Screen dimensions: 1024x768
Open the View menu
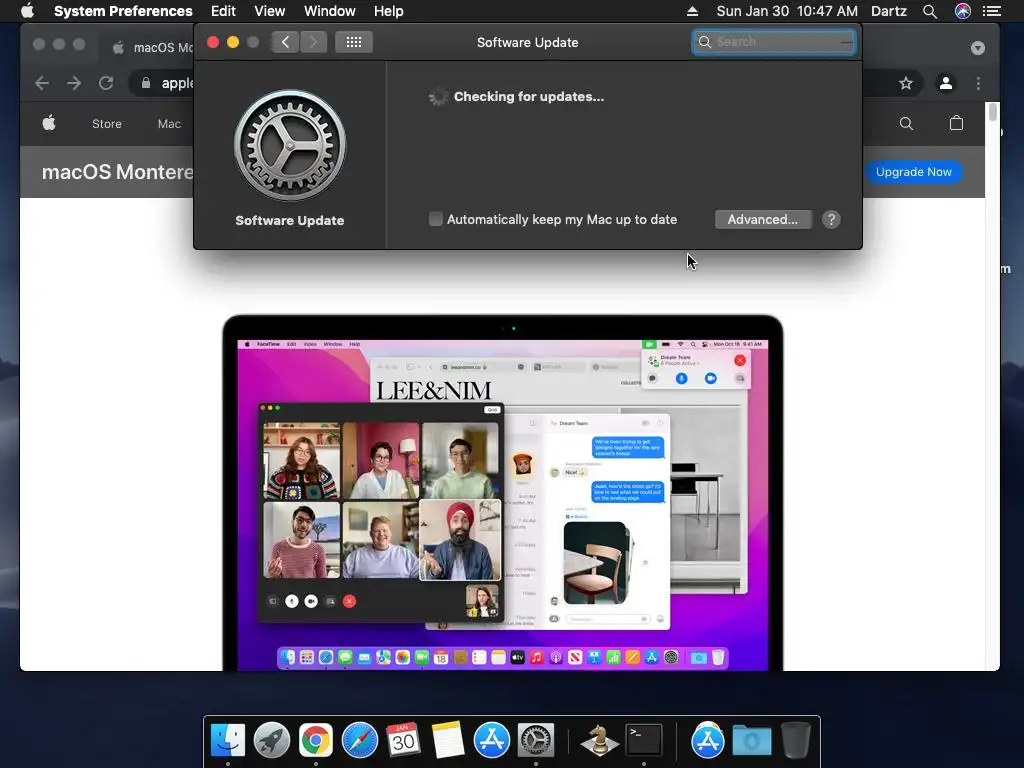[x=270, y=11]
